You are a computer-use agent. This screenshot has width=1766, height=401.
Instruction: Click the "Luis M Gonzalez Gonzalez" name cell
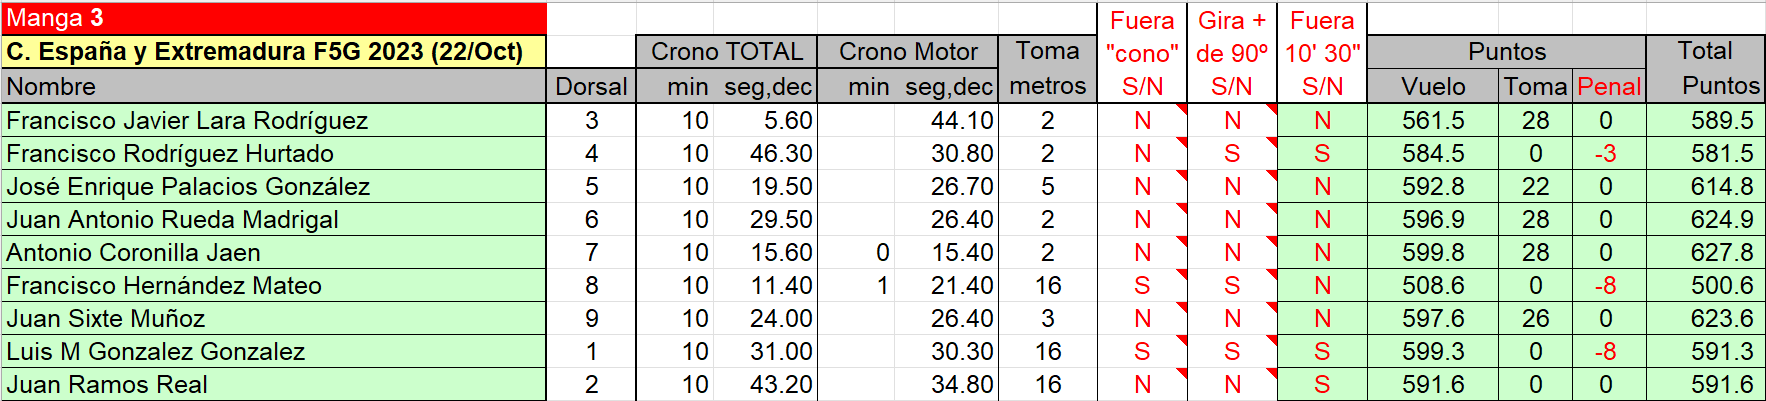click(x=274, y=352)
